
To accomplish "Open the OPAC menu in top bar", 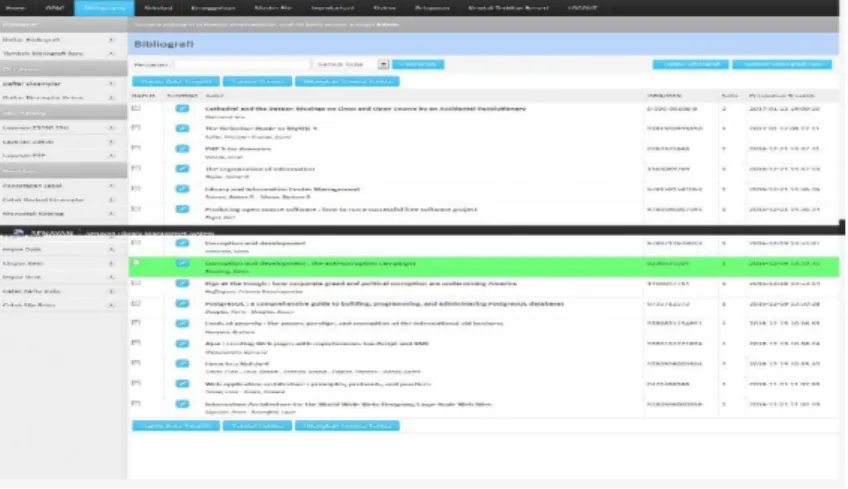I will coord(55,8).
